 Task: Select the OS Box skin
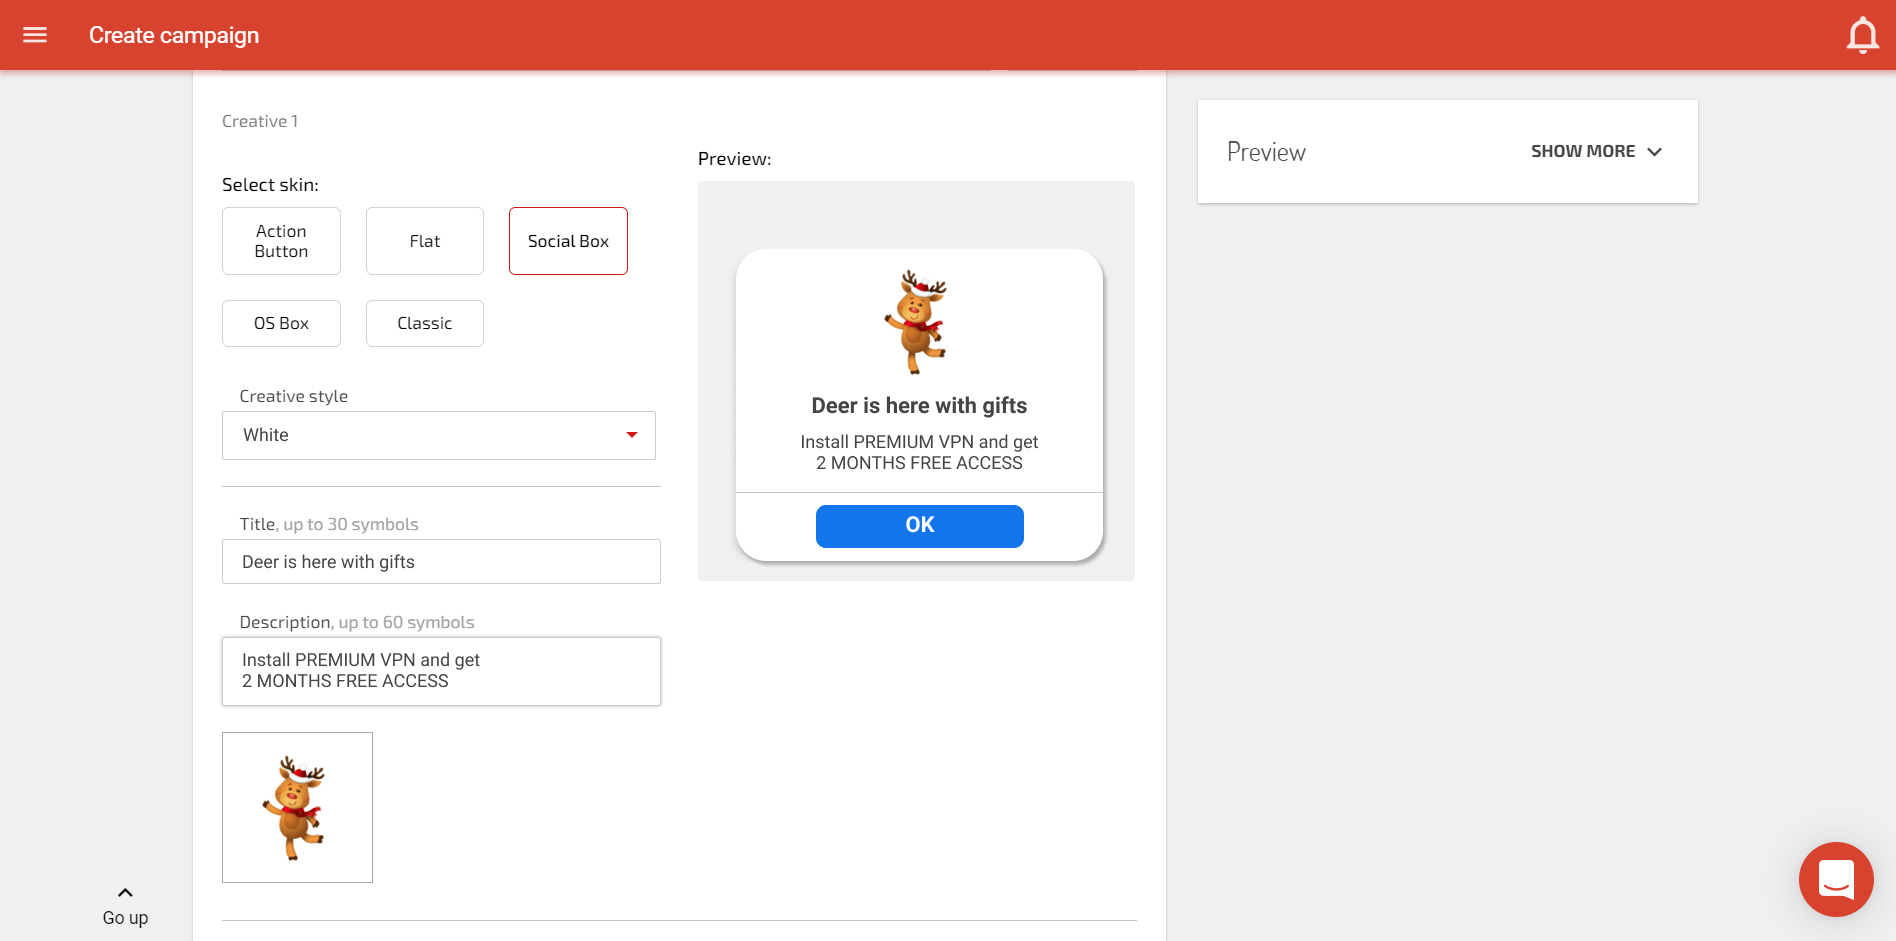281,323
